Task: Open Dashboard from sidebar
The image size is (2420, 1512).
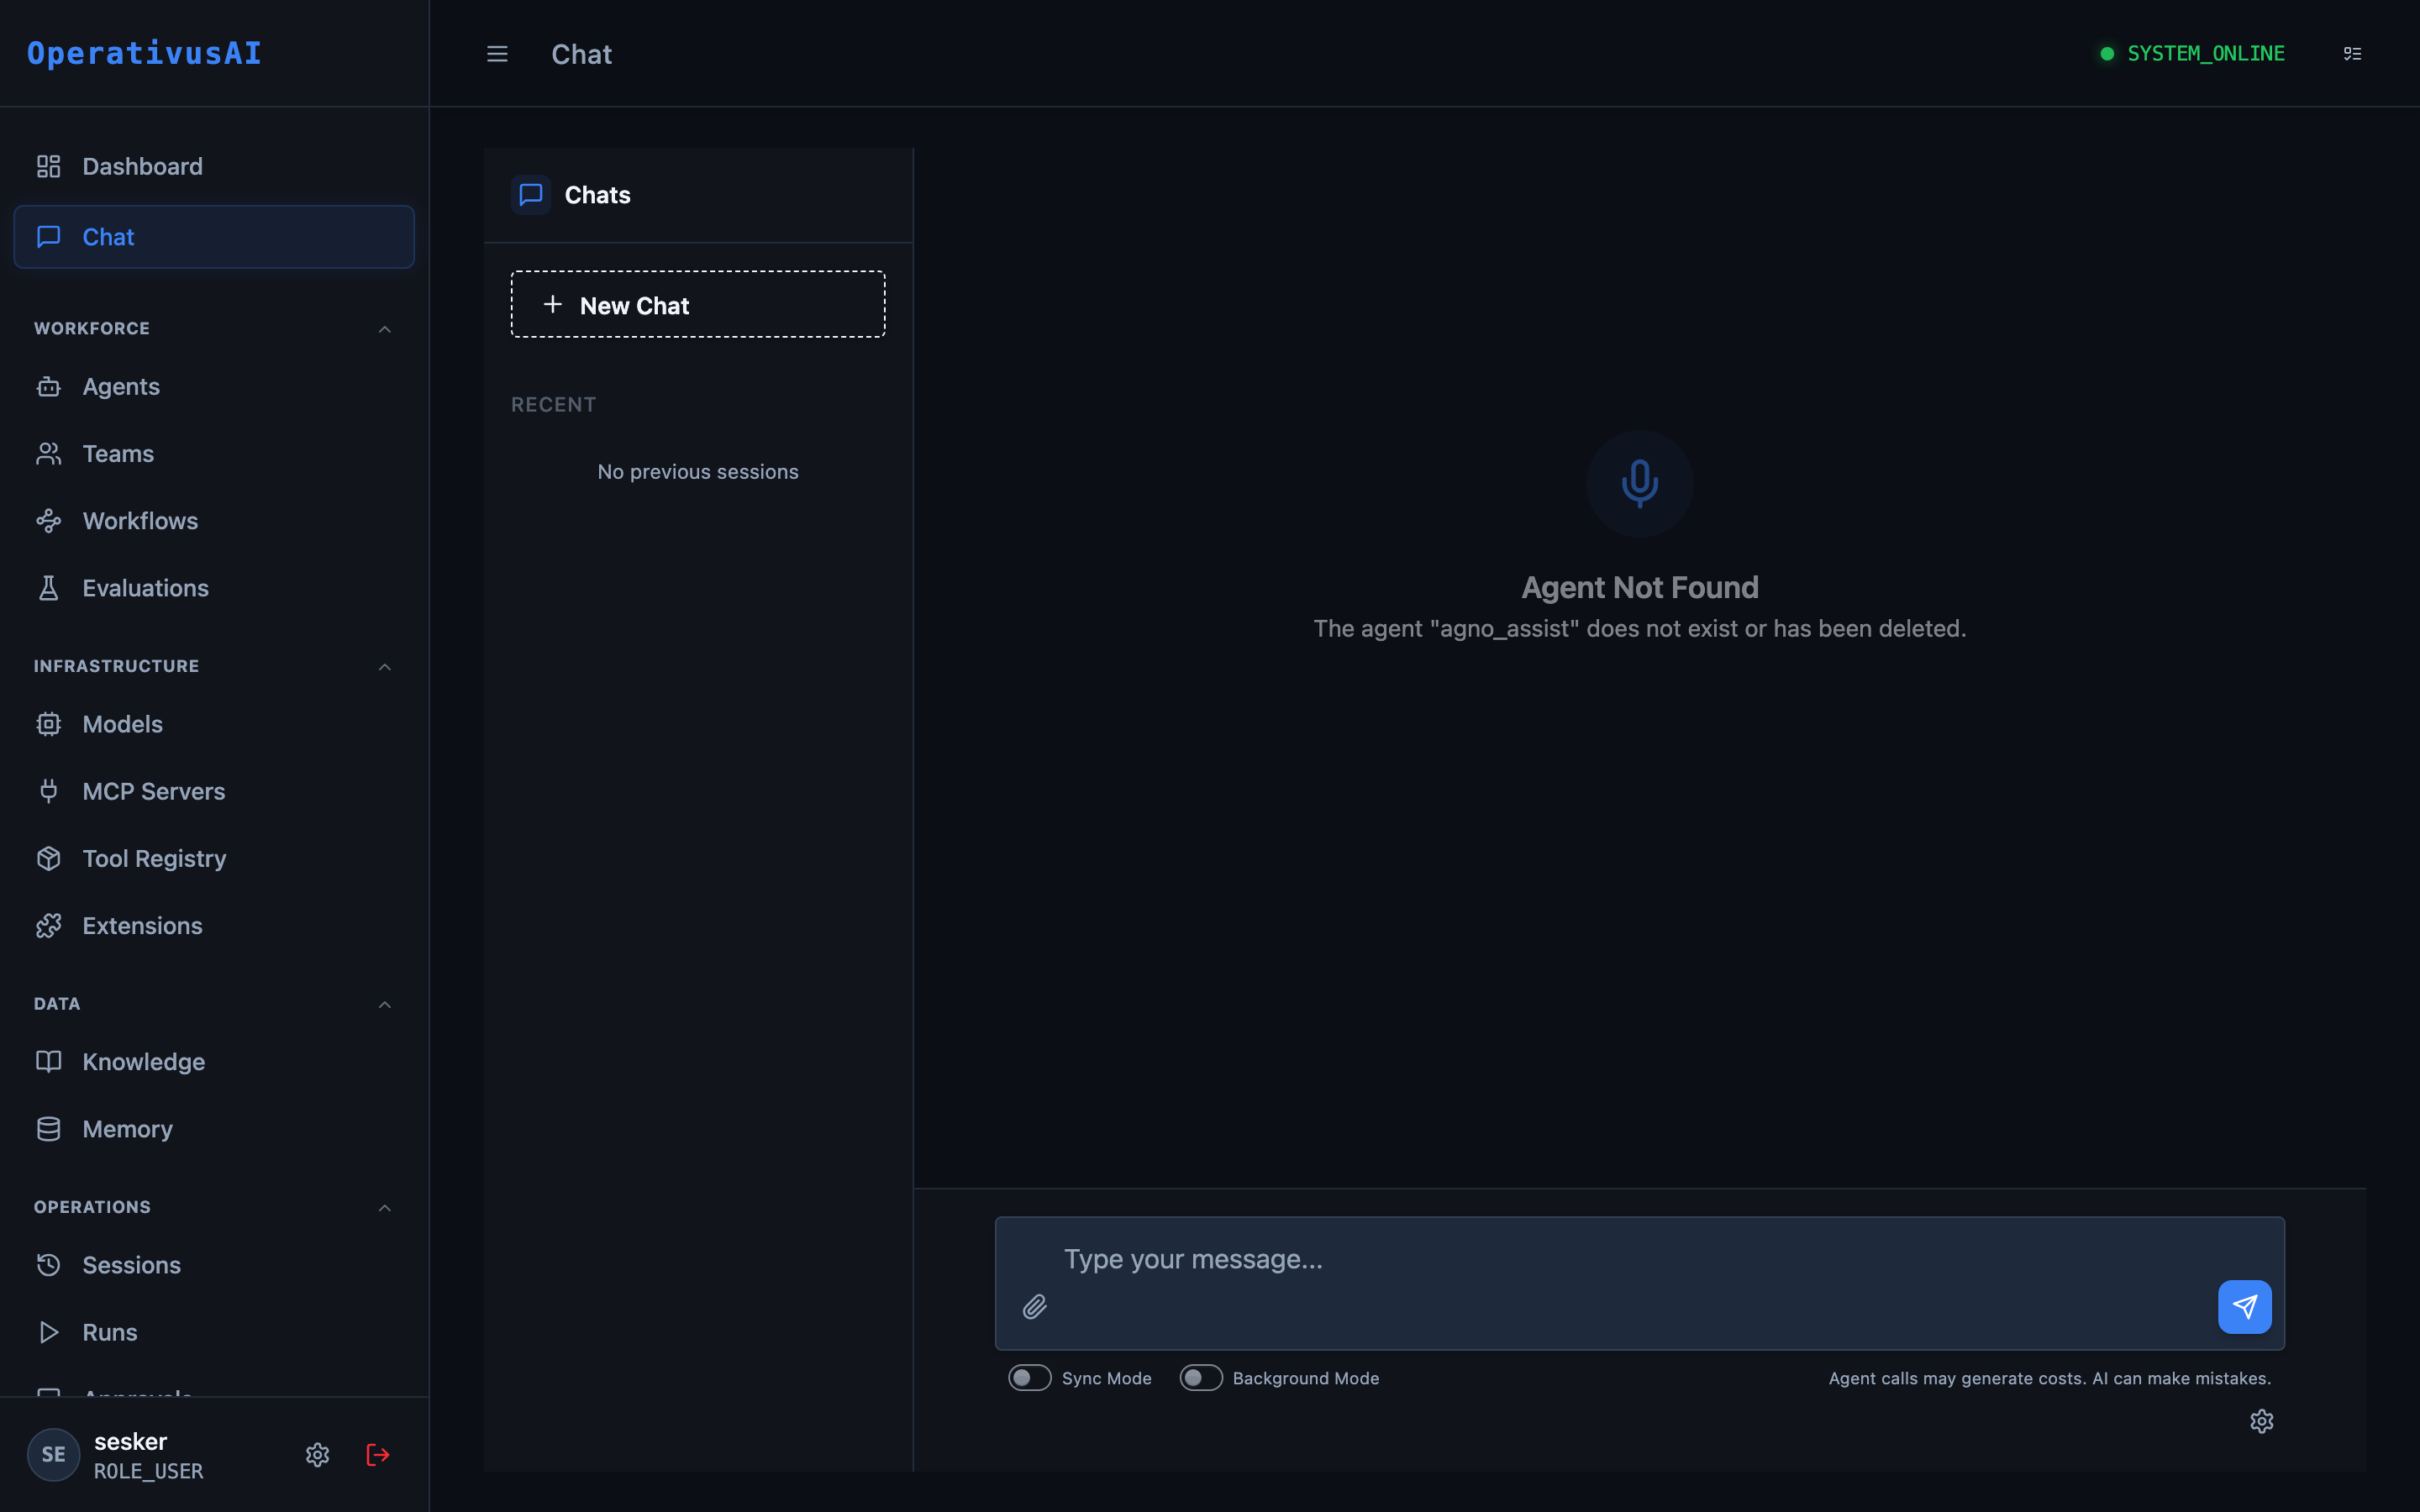Action: (x=214, y=166)
